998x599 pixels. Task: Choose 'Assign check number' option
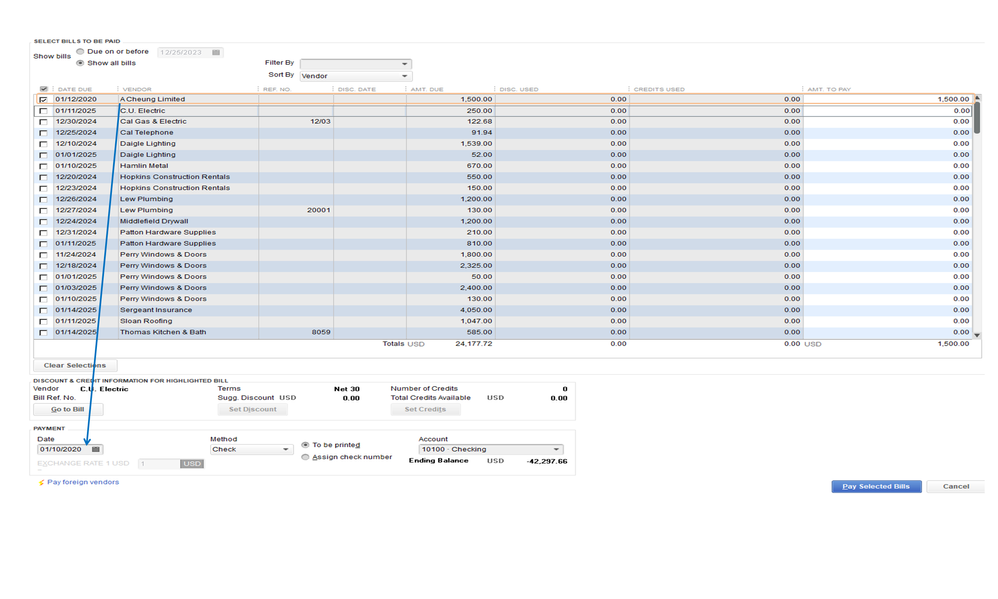click(x=306, y=457)
